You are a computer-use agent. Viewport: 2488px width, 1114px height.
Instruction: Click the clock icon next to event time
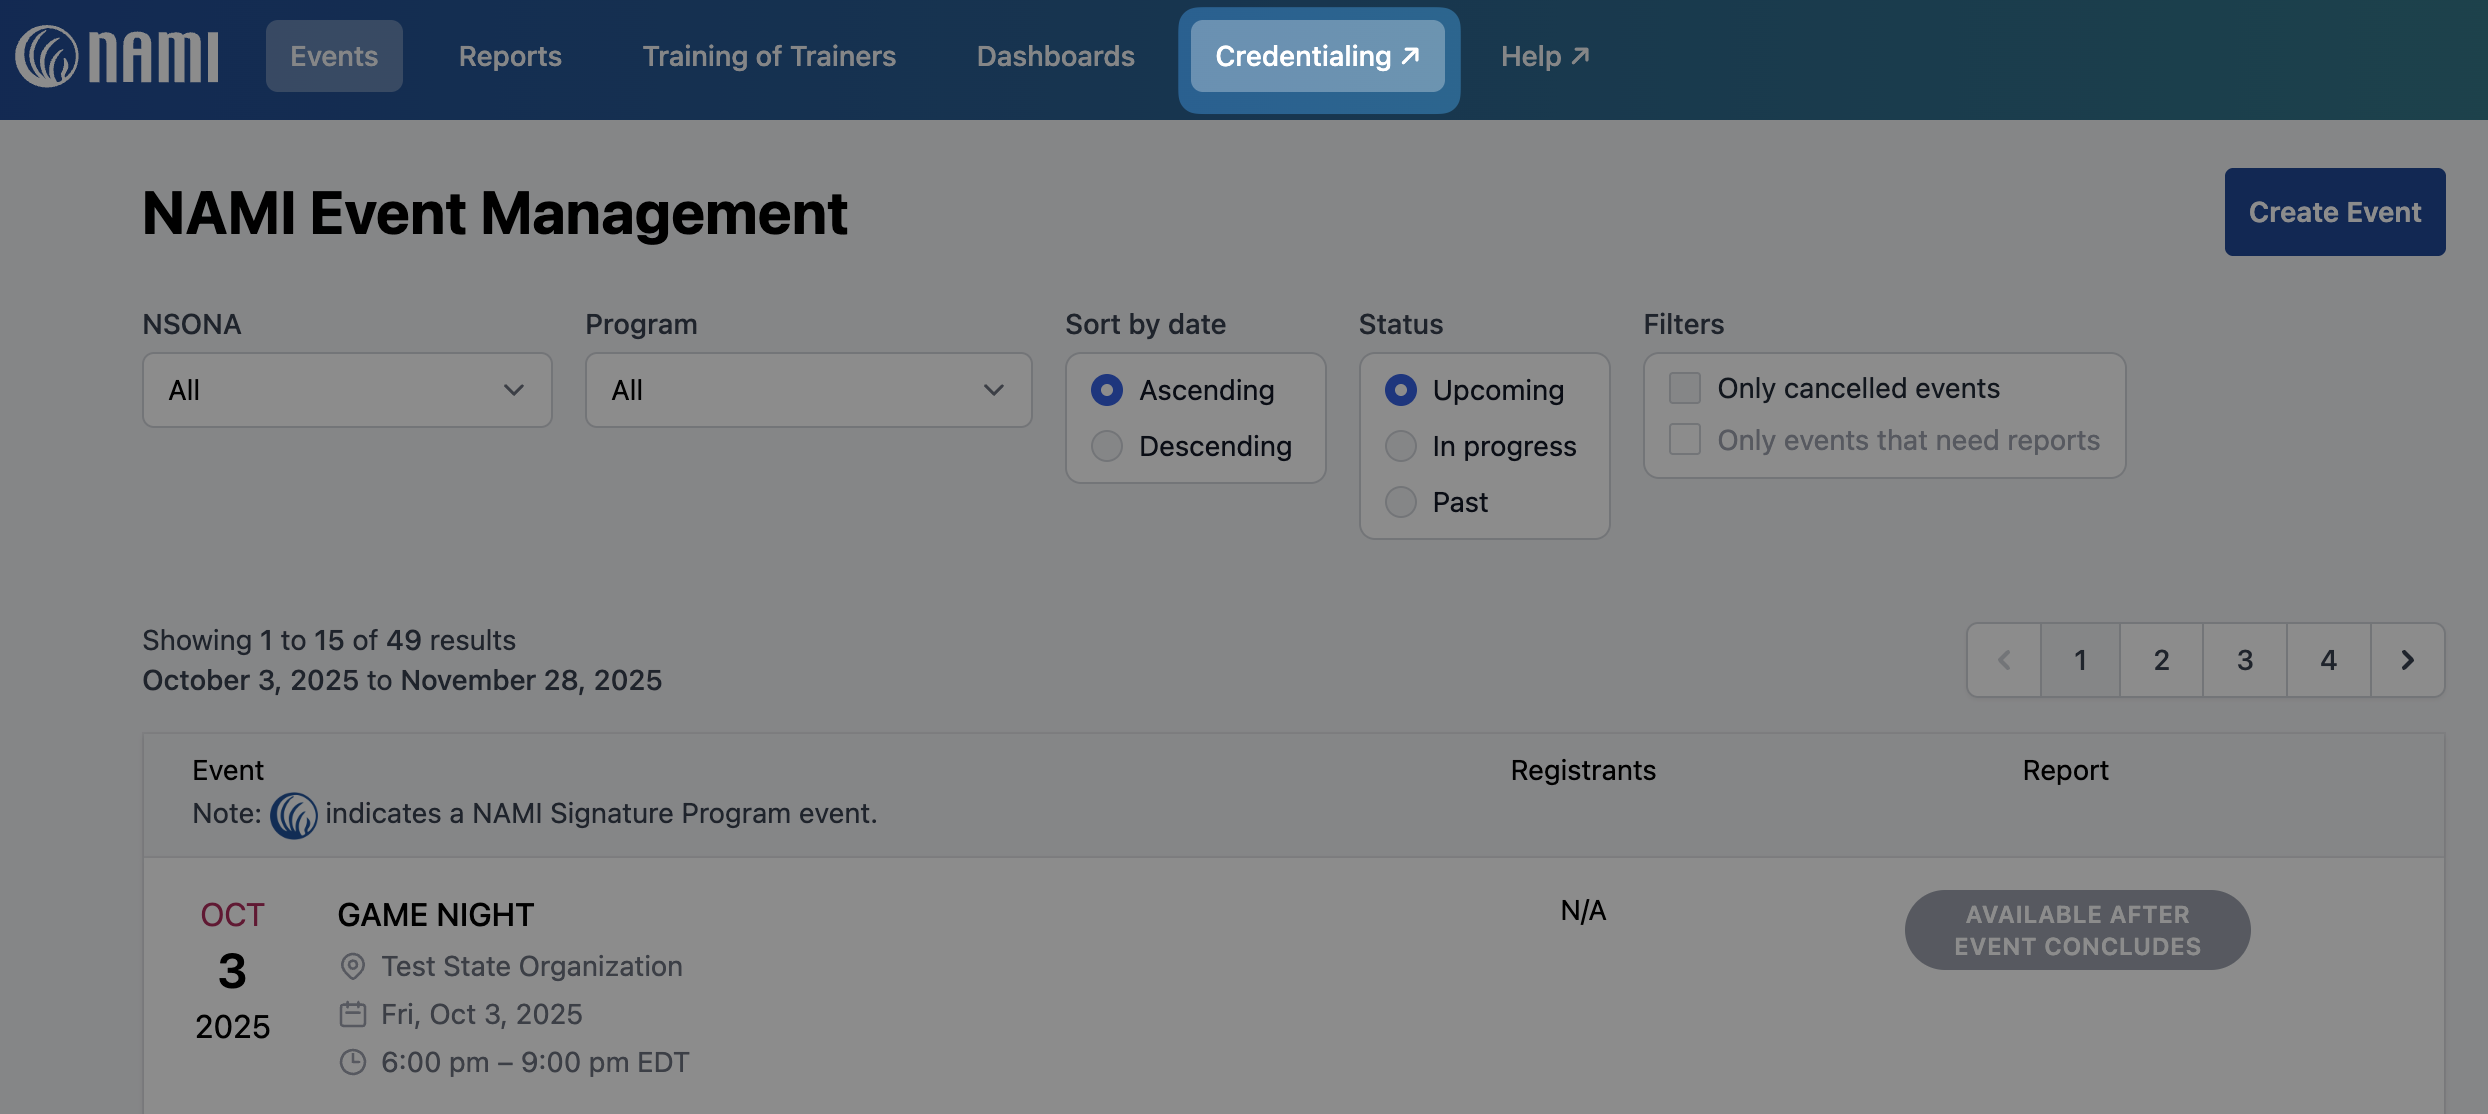(352, 1062)
